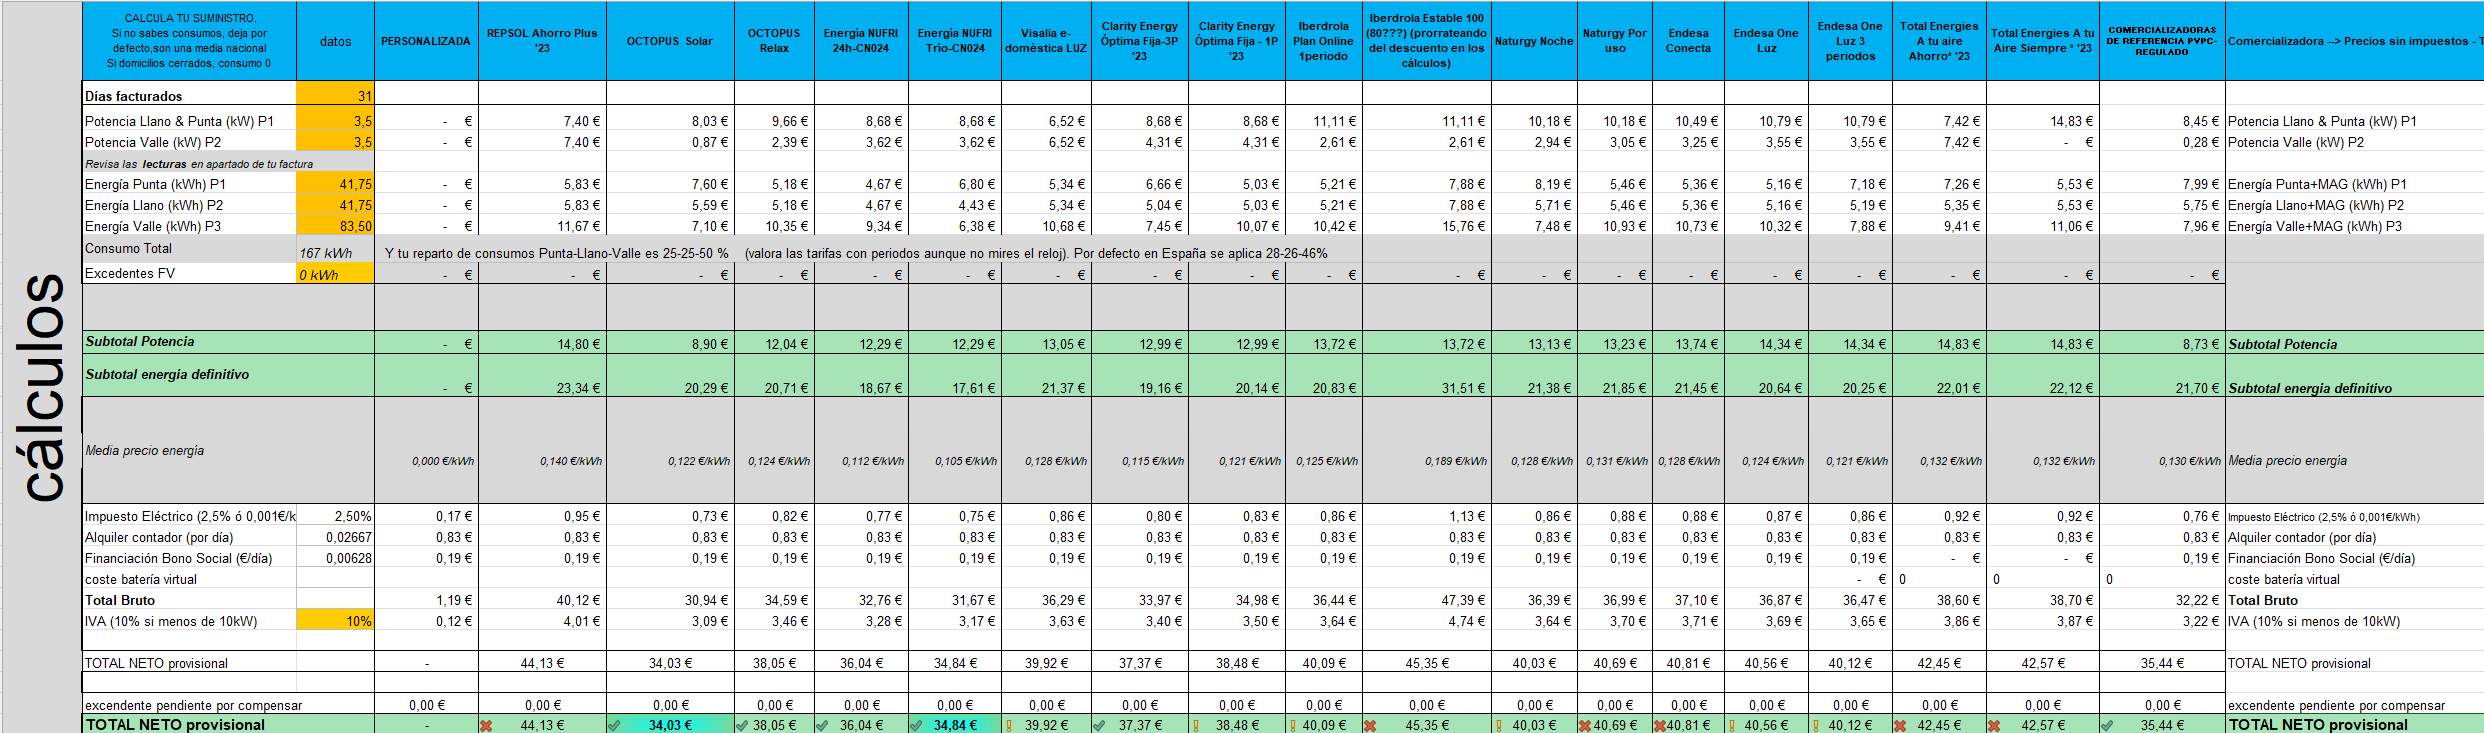
Task: Select the Dias facturados input cell with 31
Action: coord(335,94)
